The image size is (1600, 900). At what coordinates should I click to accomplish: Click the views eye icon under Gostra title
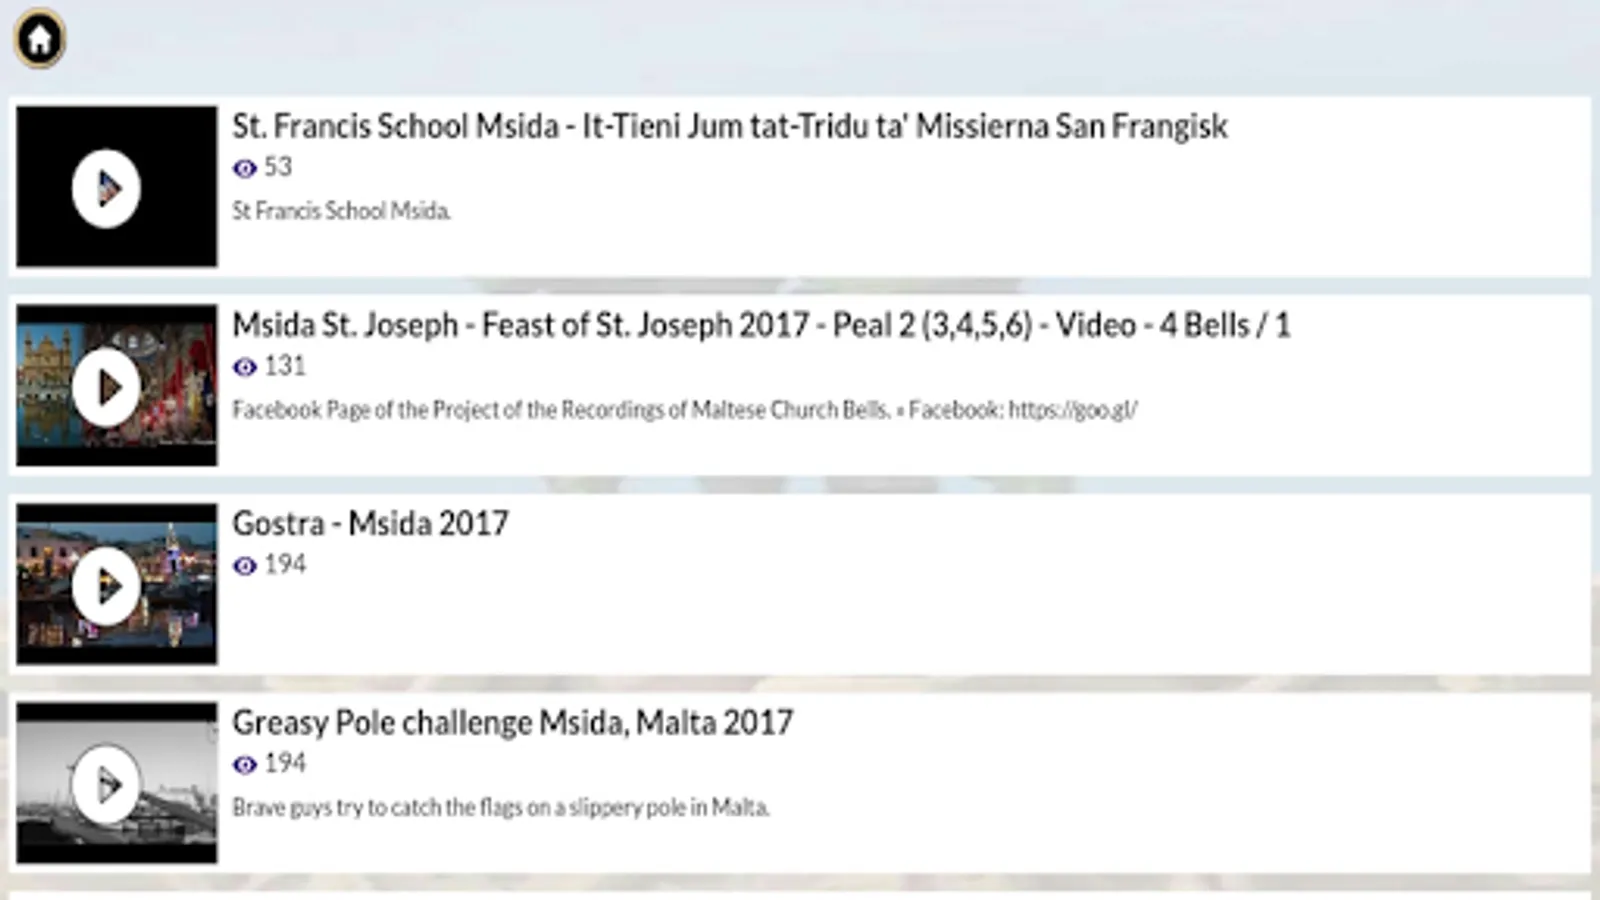coord(244,566)
